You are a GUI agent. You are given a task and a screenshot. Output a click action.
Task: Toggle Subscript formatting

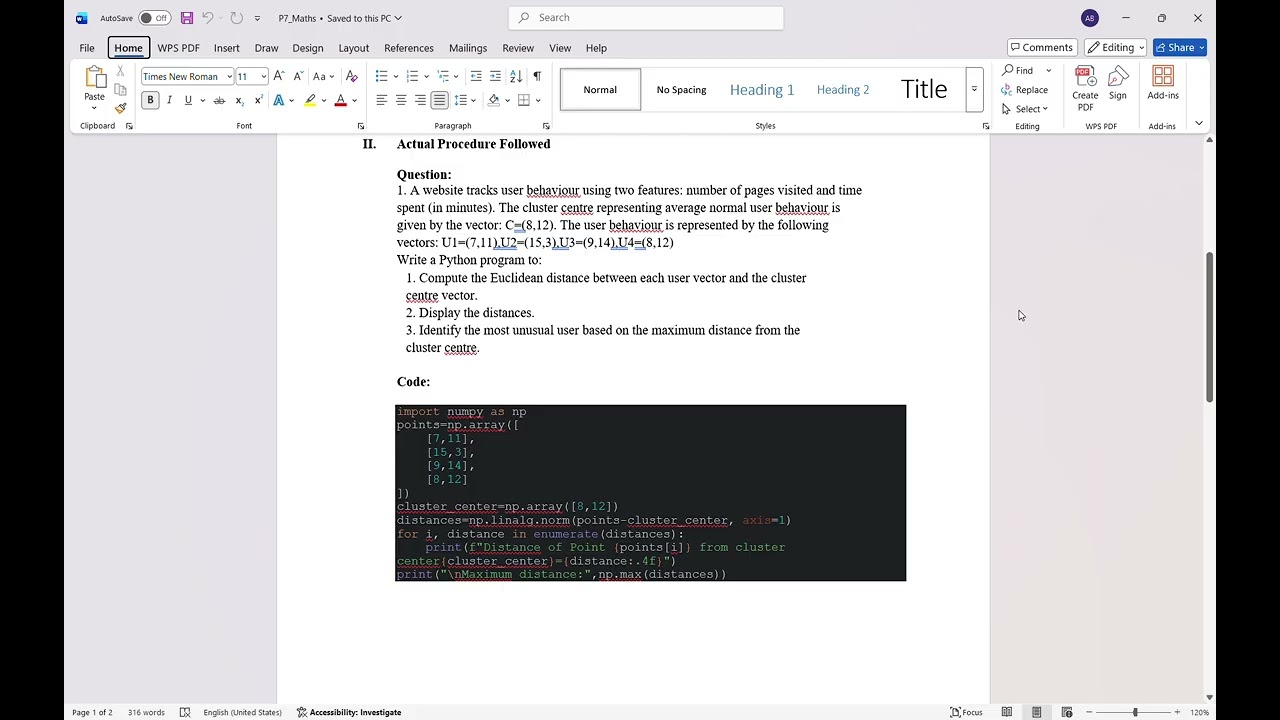[x=239, y=100]
